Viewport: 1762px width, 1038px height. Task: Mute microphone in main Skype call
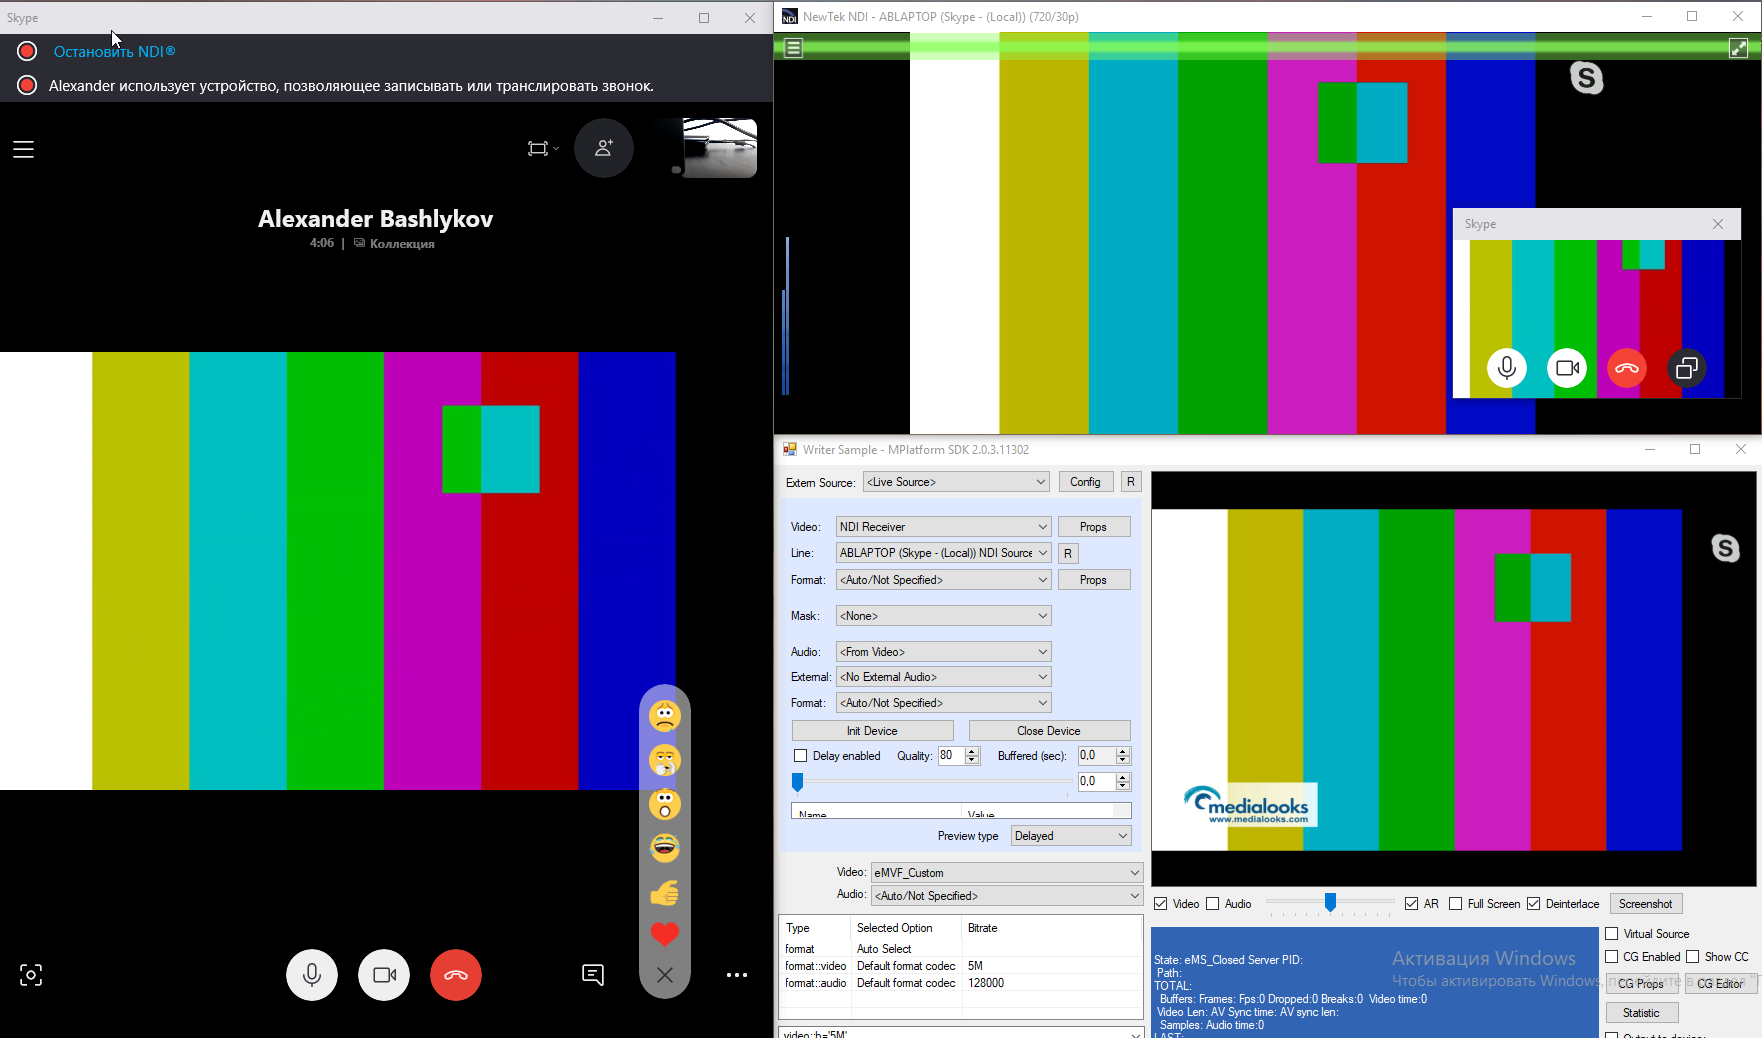(312, 975)
